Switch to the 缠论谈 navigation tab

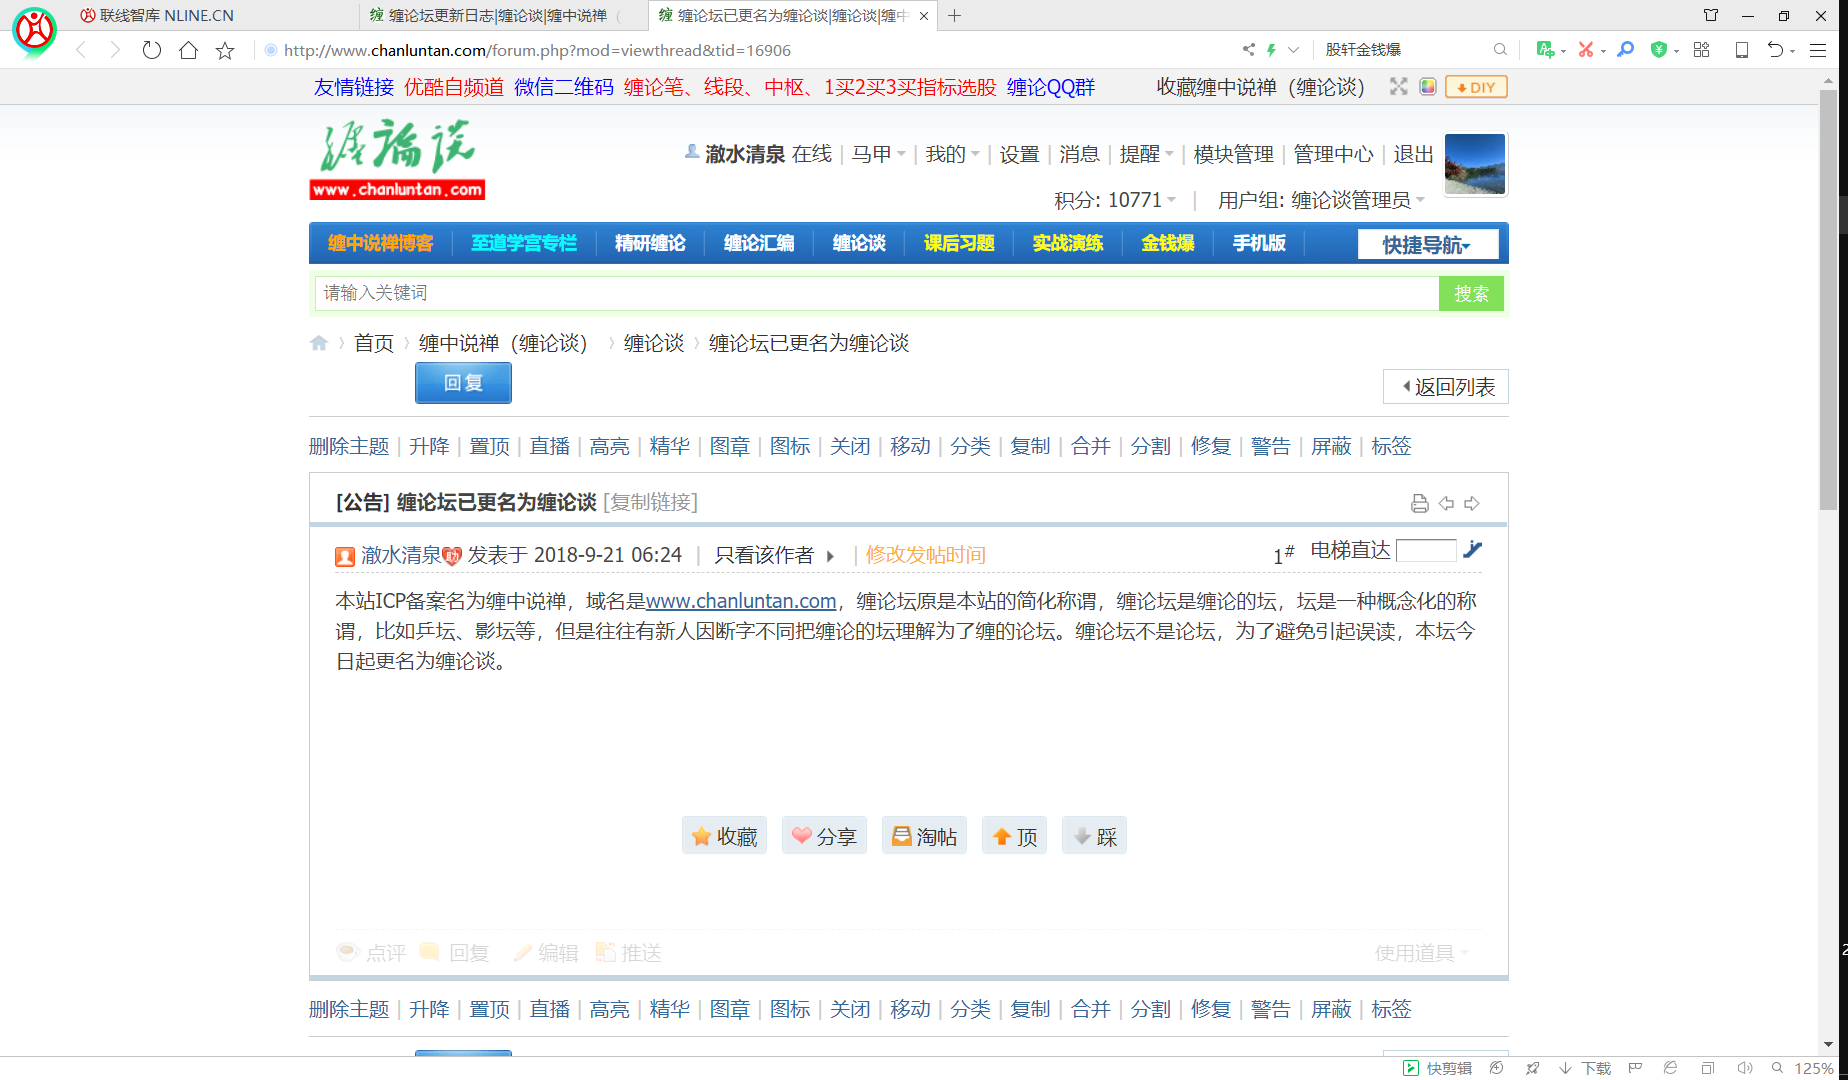click(858, 243)
